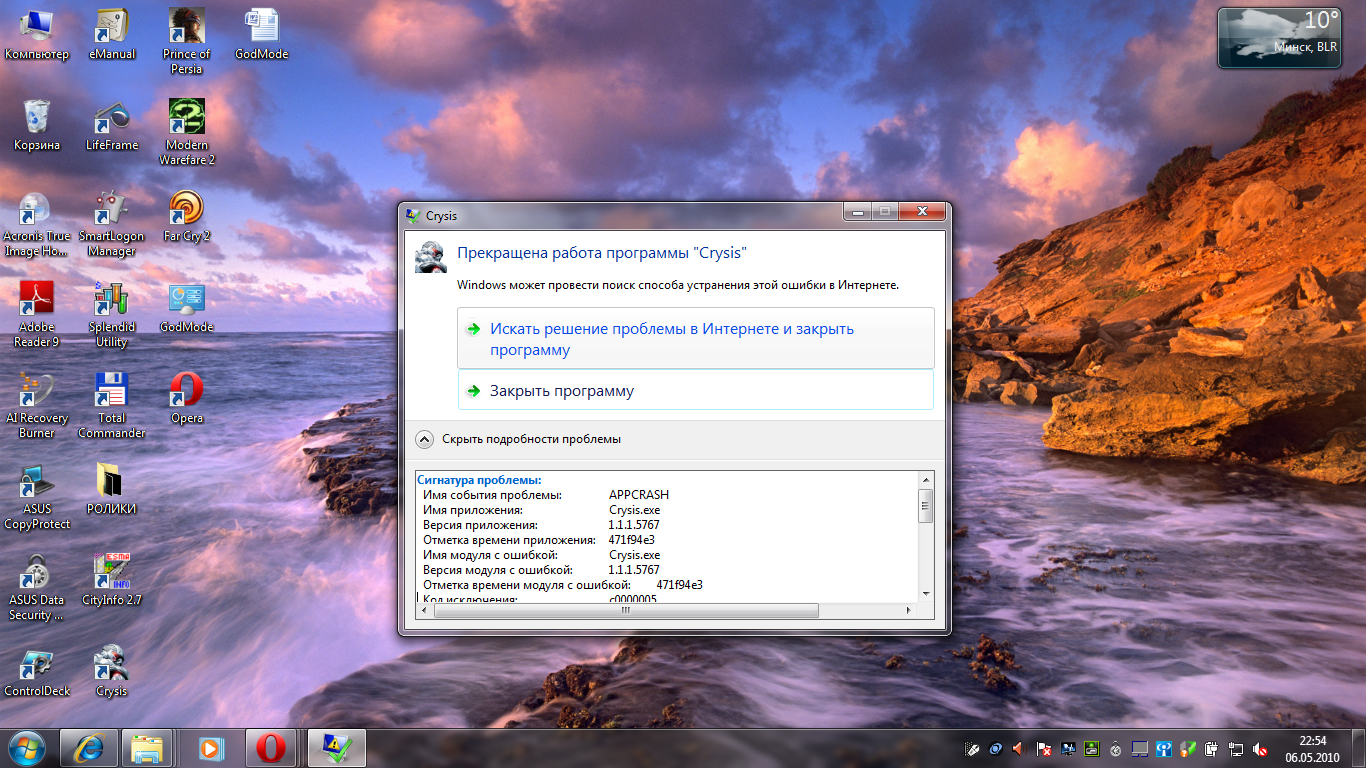Screen dimensions: 1366x768
Task: Click the blue wireless antenna tray icon
Action: 1164,748
